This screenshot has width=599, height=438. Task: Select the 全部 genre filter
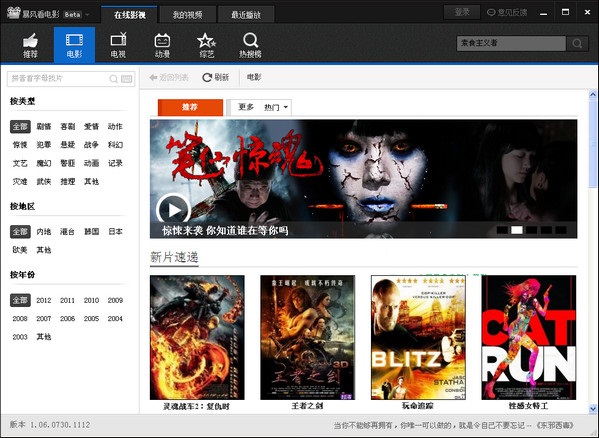[20, 126]
